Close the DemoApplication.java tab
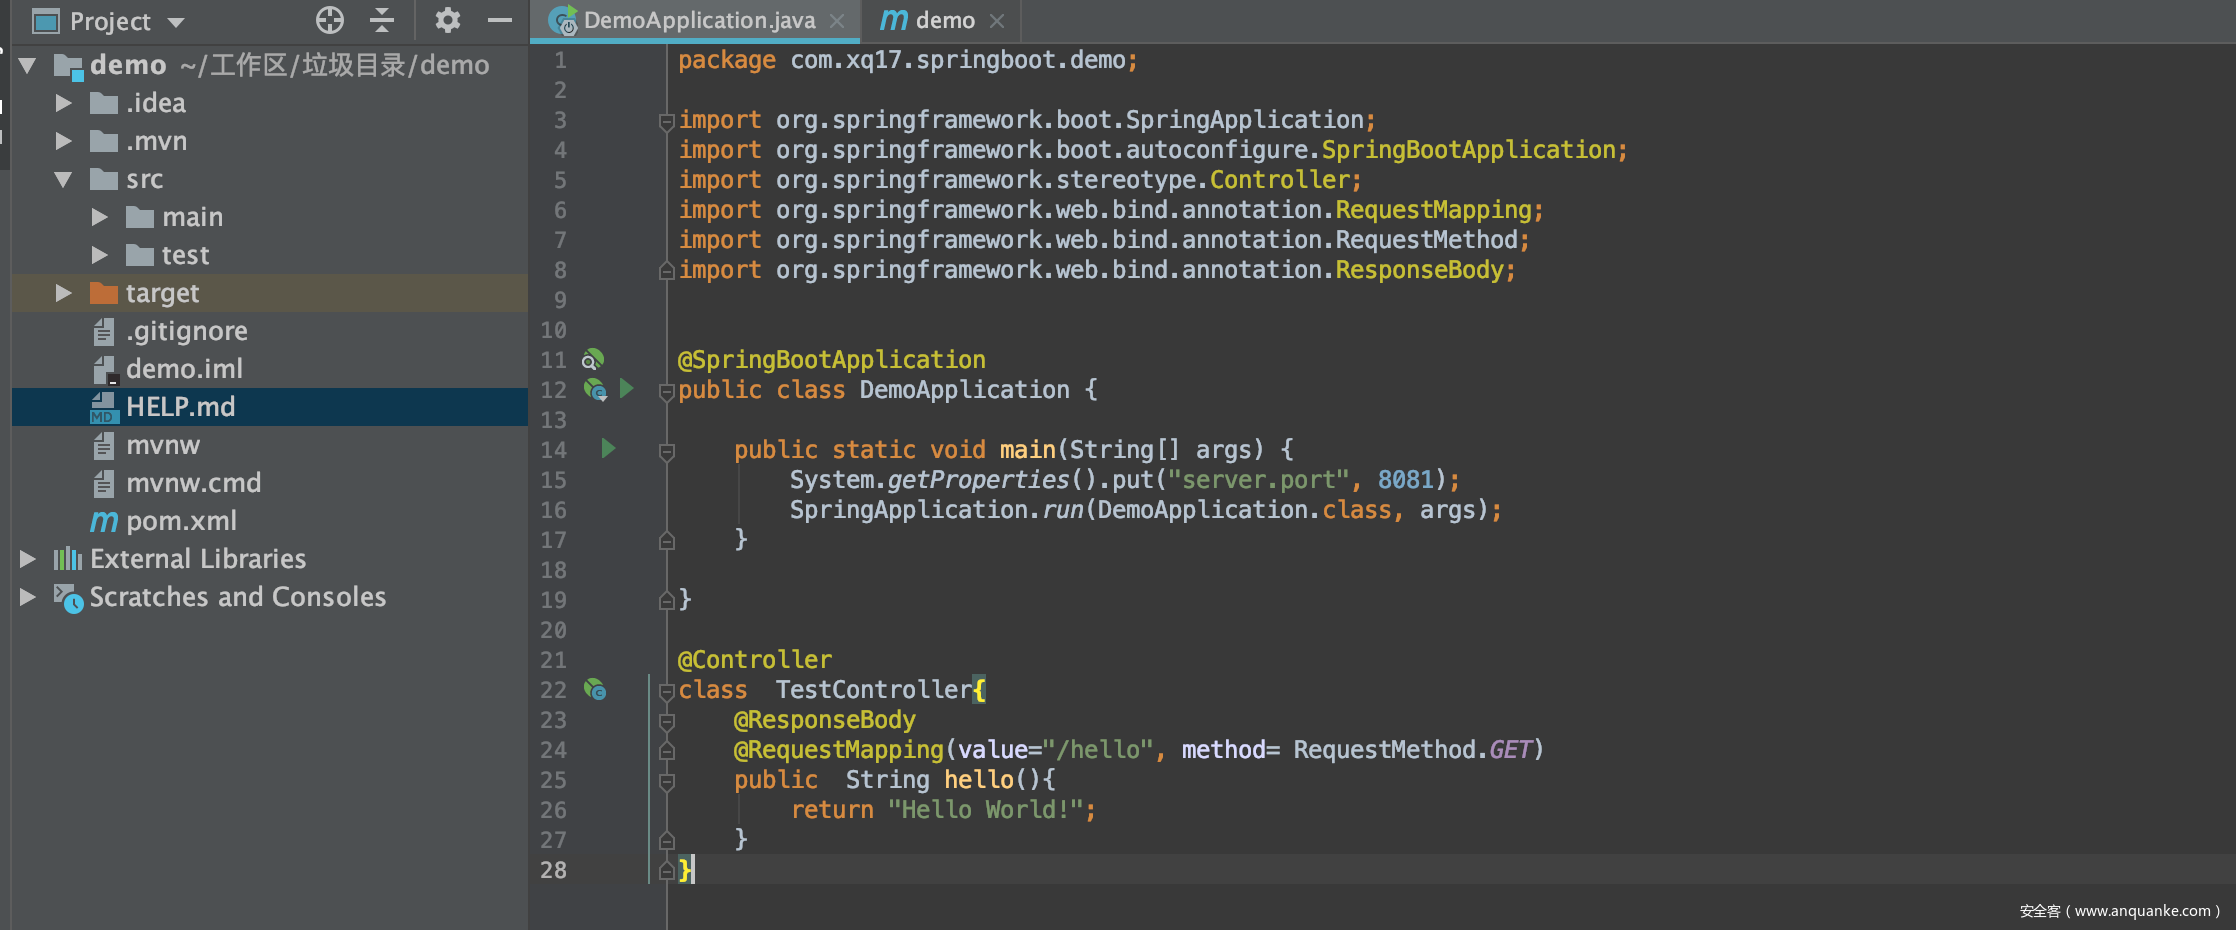The height and width of the screenshot is (930, 2236). click(838, 21)
